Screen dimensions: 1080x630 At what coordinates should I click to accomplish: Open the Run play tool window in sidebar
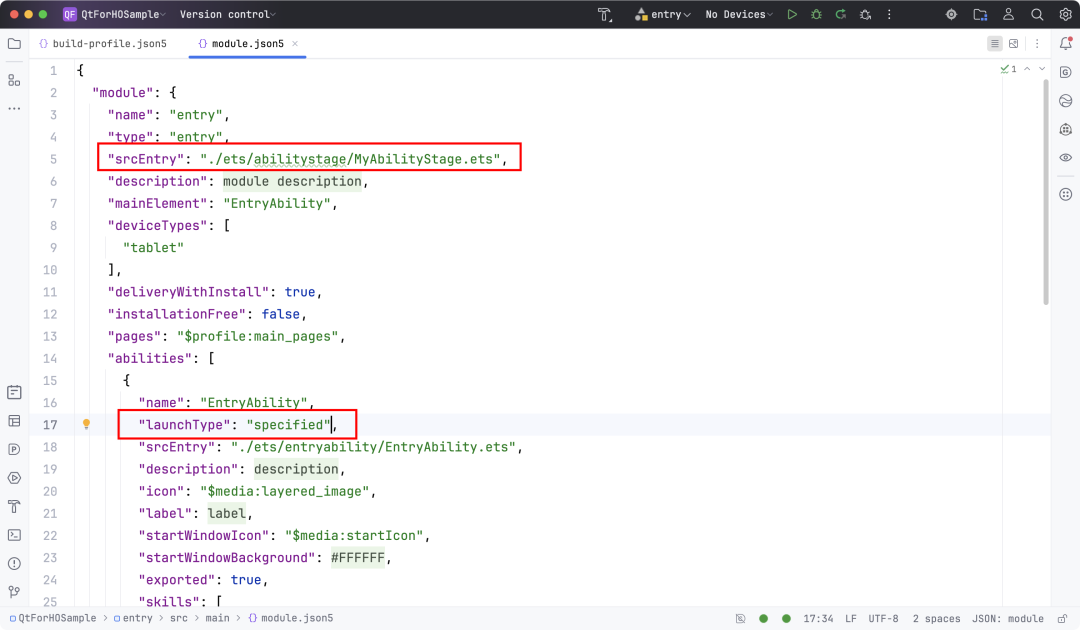point(14,478)
